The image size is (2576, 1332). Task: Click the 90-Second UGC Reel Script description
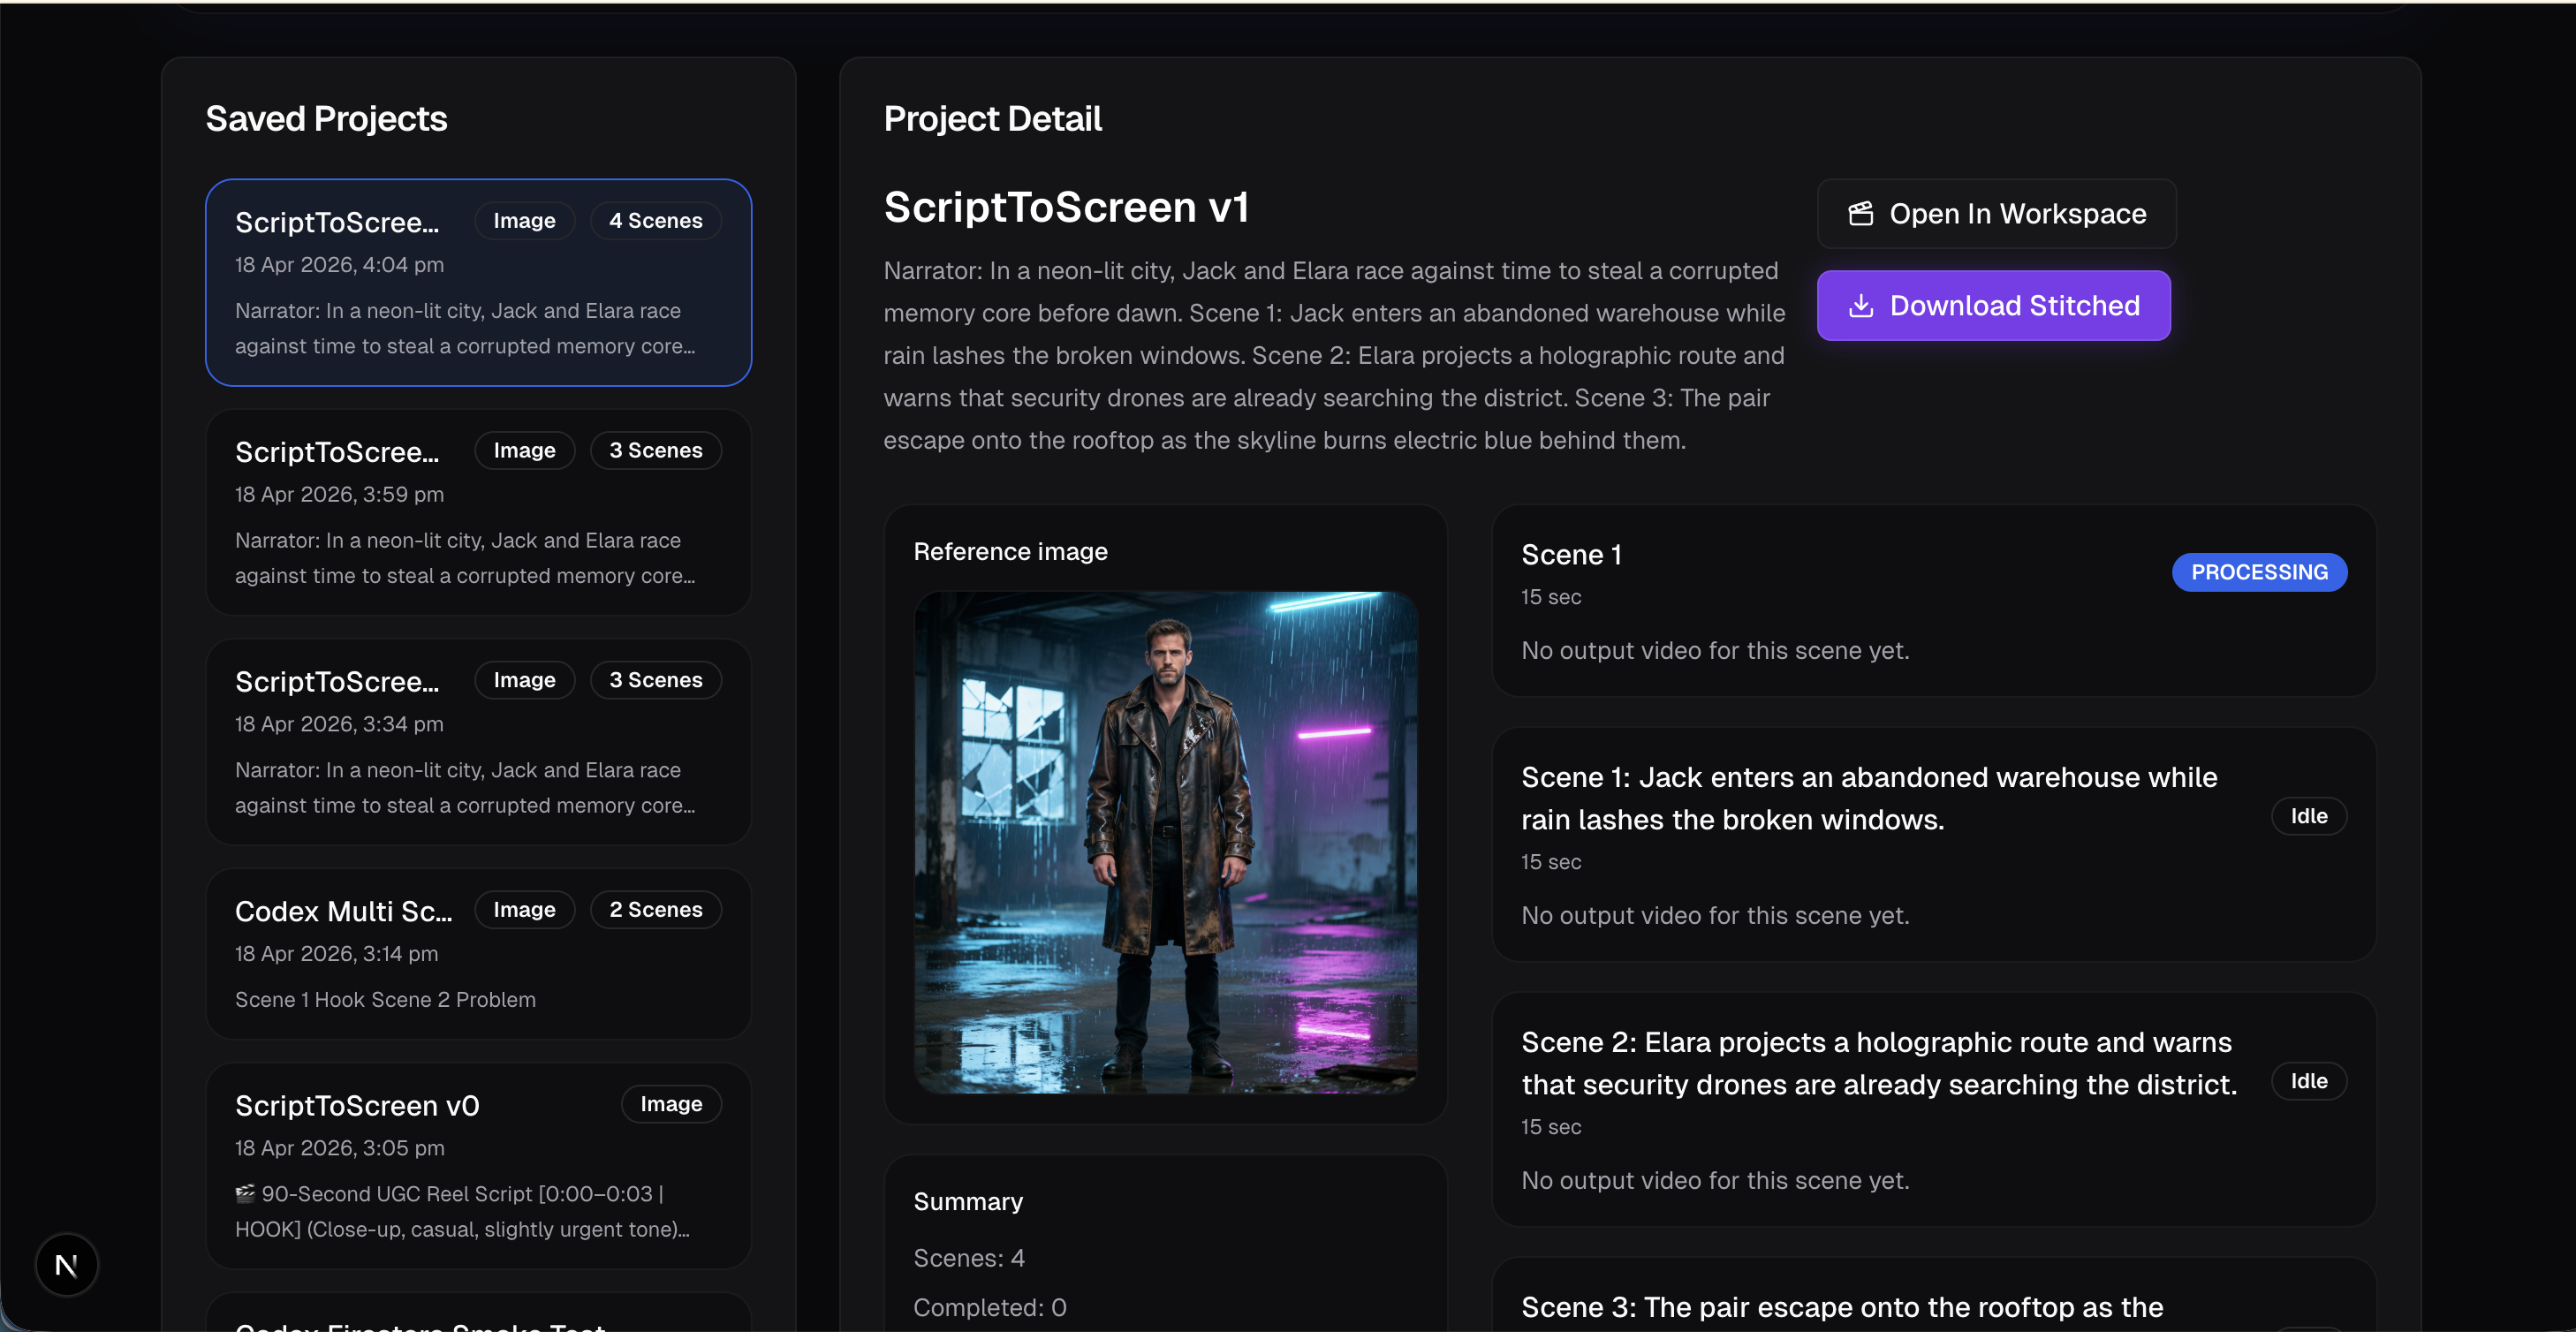[462, 1212]
